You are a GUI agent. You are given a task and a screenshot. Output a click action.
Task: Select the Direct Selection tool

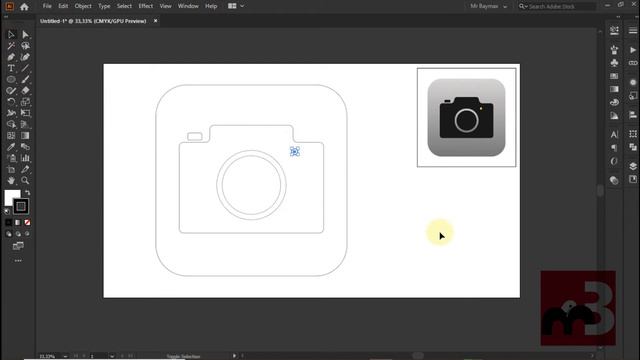coord(25,35)
